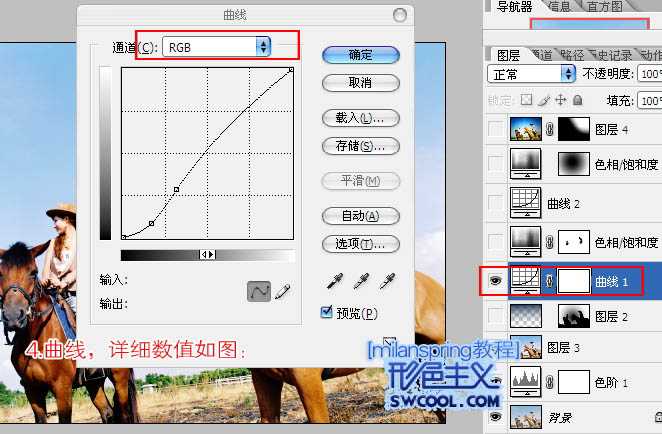The image size is (662, 434).
Task: Open the 正常 blend mode dropdown
Action: click(x=531, y=74)
